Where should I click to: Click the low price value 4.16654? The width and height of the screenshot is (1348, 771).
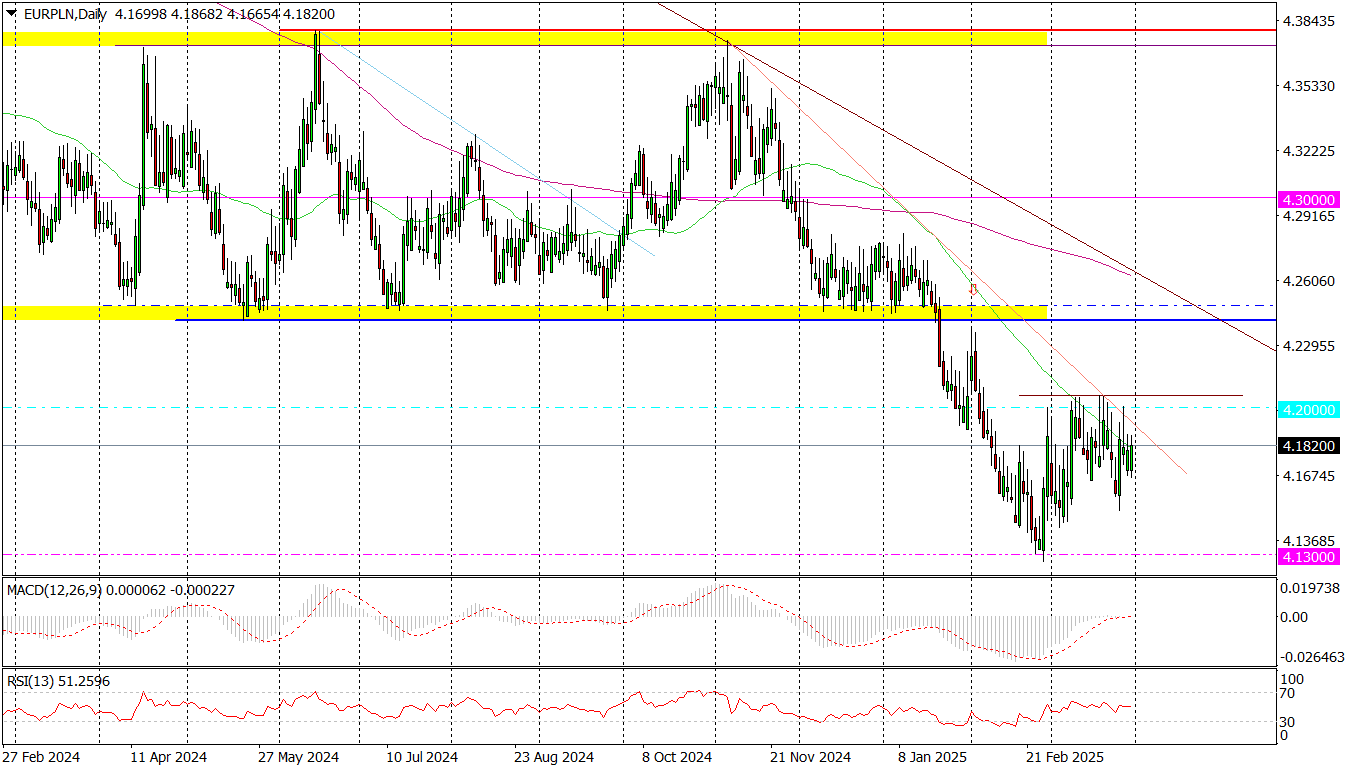pos(254,15)
